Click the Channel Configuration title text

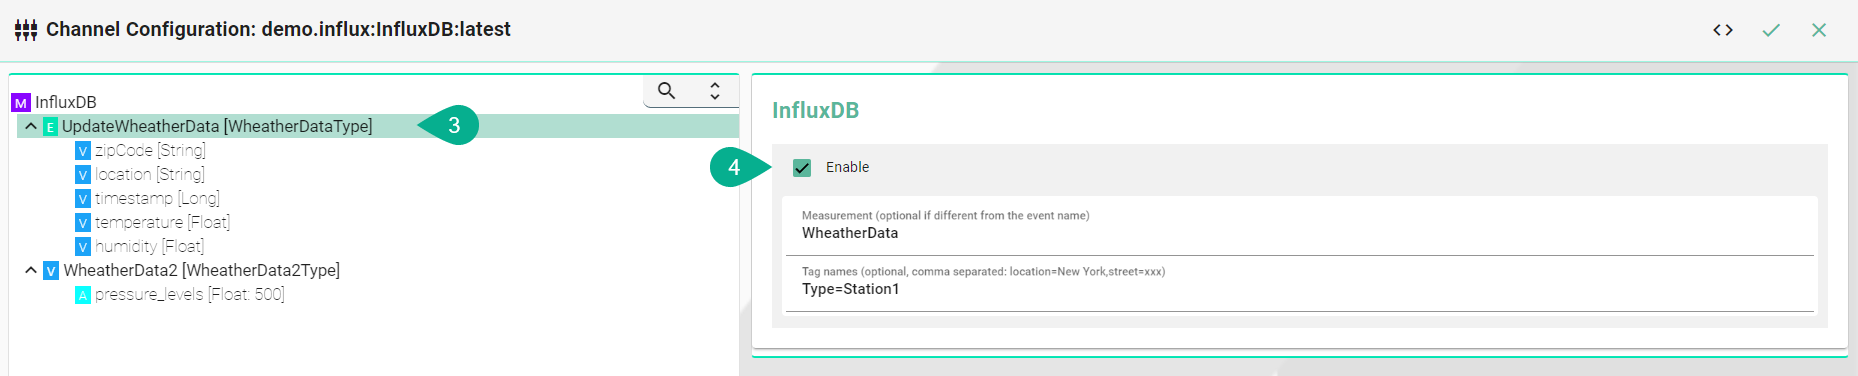pos(278,29)
